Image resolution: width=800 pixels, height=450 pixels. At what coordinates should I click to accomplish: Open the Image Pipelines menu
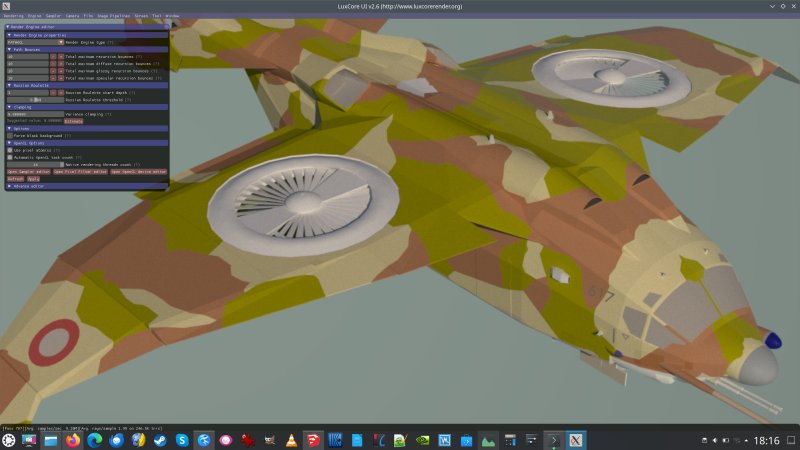pos(113,16)
